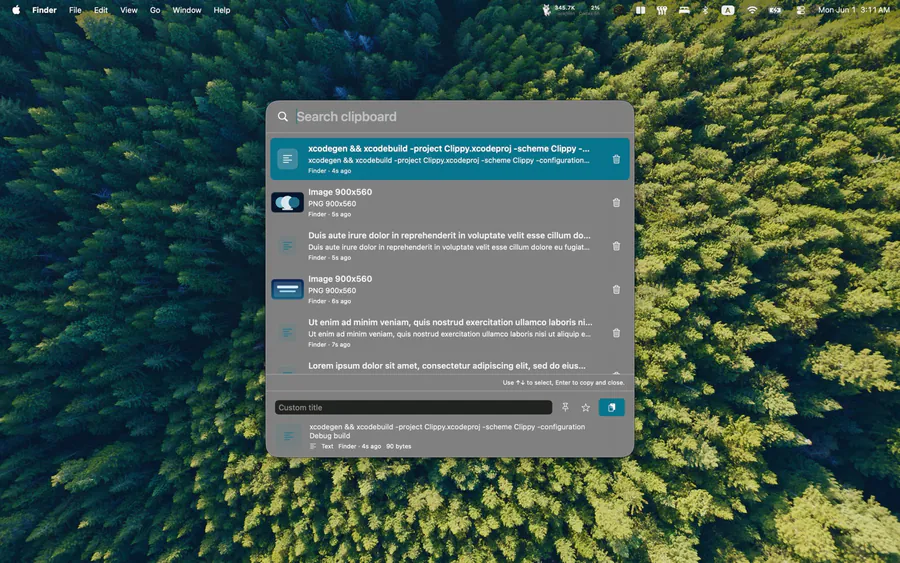Delete the Image 900x560 entry from 6s ago

tap(616, 290)
